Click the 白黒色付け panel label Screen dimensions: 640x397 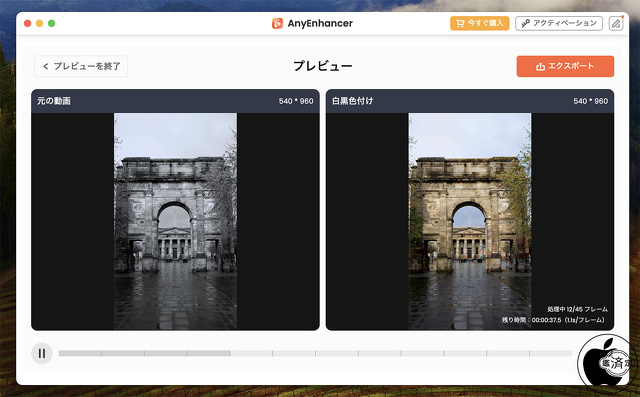(352, 101)
